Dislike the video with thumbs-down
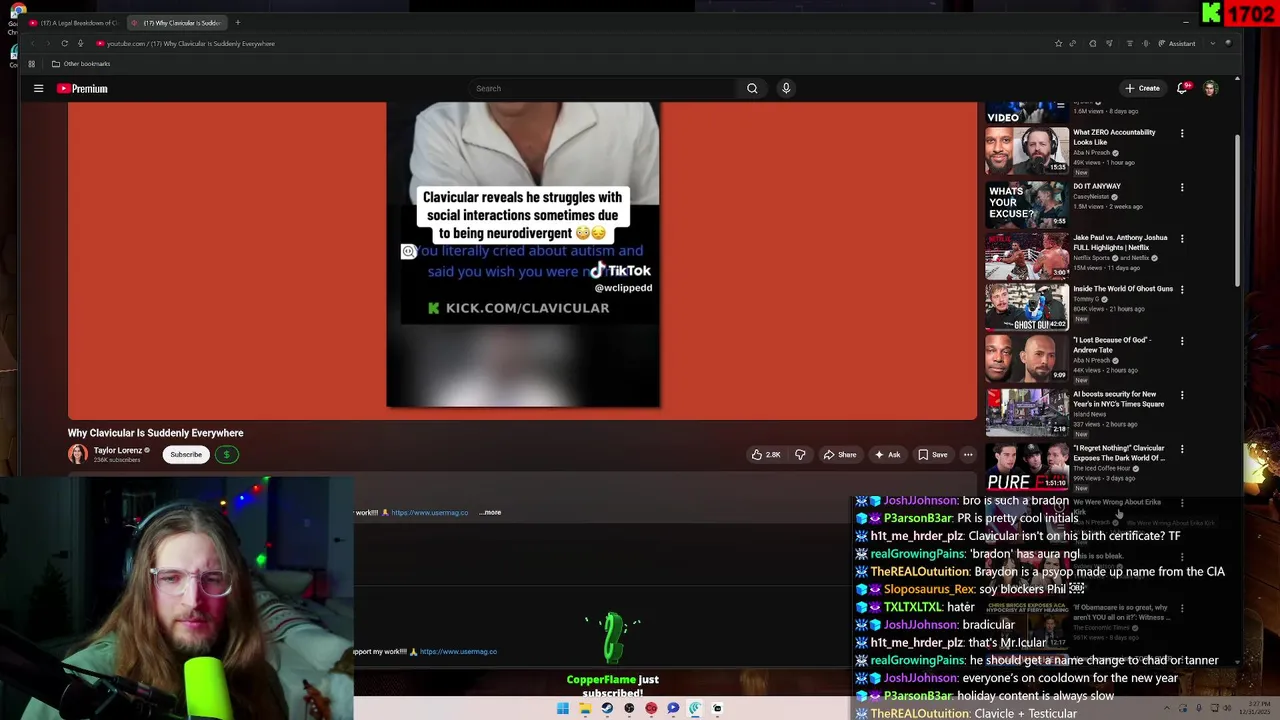The width and height of the screenshot is (1280, 720). pos(800,455)
